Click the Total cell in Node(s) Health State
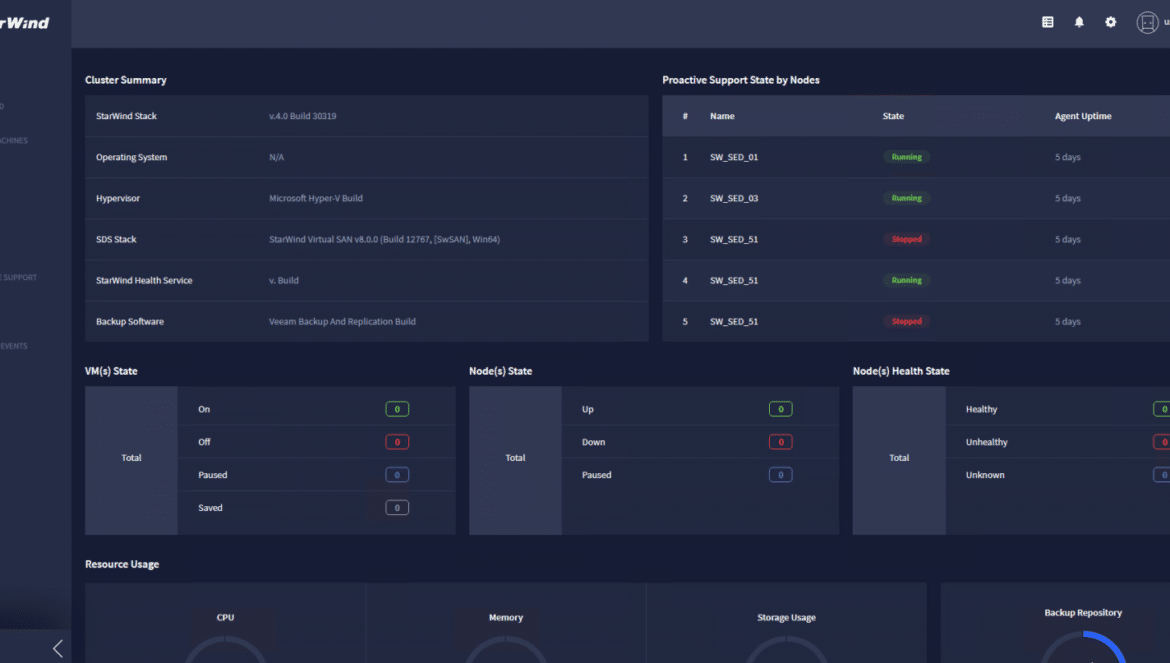This screenshot has height=663, width=1170. [899, 460]
